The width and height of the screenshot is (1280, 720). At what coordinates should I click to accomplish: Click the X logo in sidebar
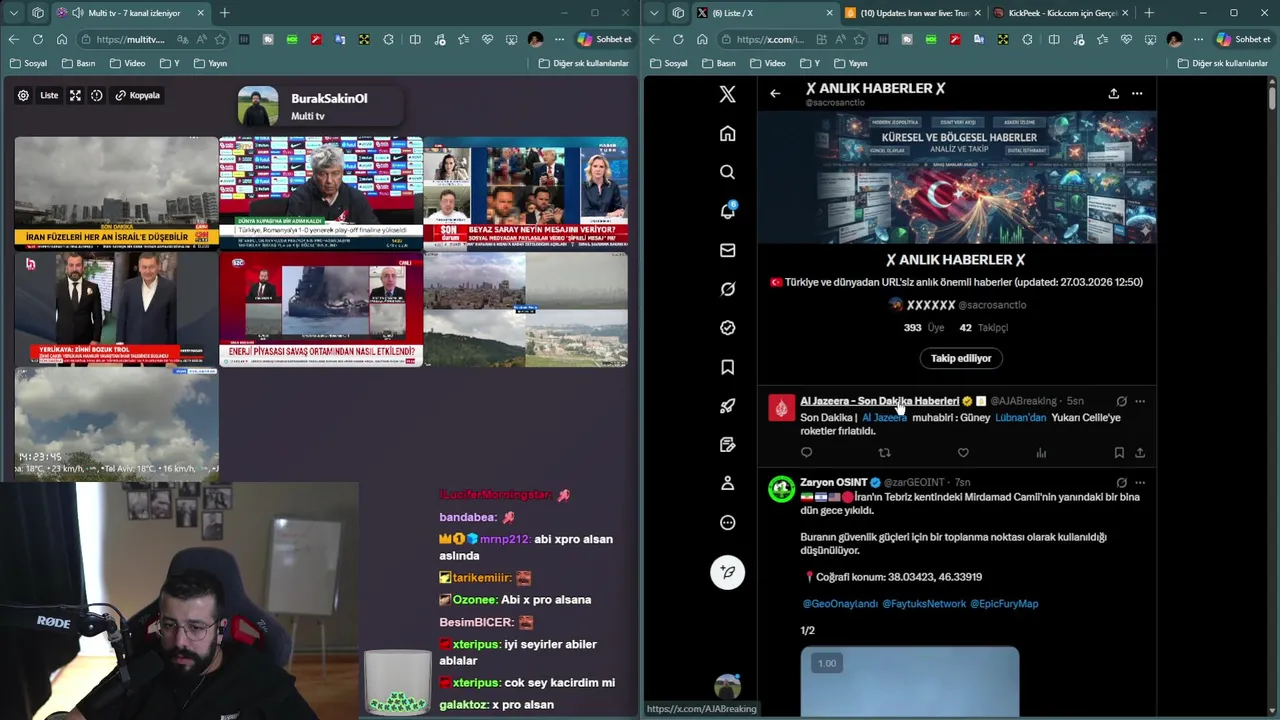click(x=727, y=94)
